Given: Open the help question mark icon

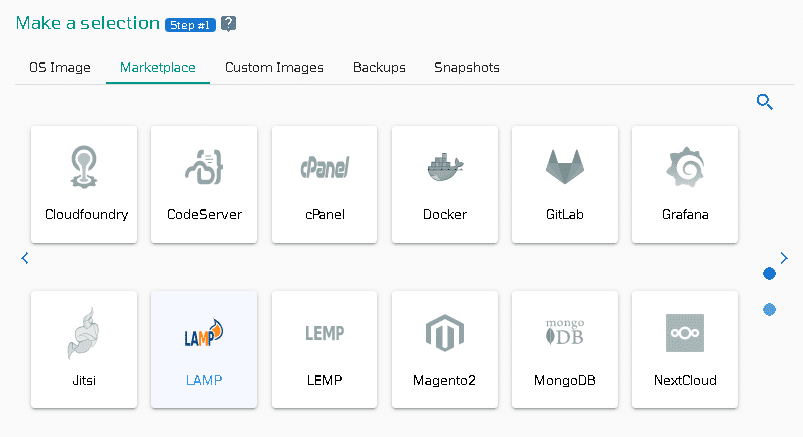Looking at the screenshot, I should pyautogui.click(x=228, y=24).
